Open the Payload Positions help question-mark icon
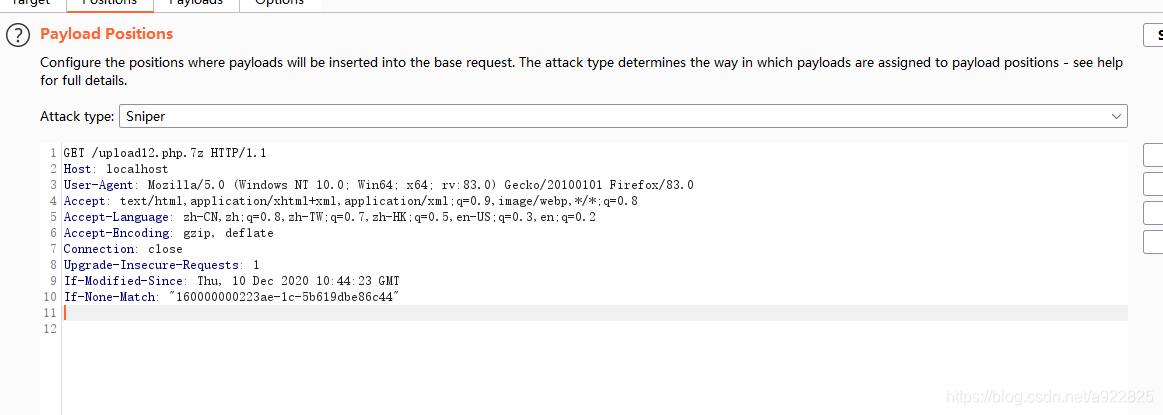The height and width of the screenshot is (415, 1163). click(x=18, y=35)
